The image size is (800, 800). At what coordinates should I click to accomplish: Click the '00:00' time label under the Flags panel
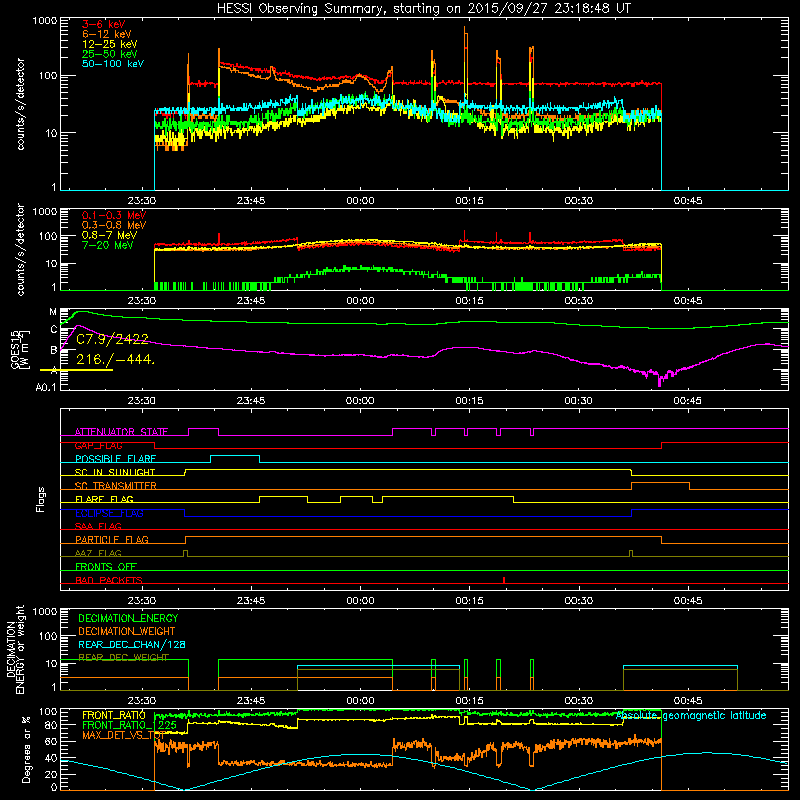[x=360, y=601]
